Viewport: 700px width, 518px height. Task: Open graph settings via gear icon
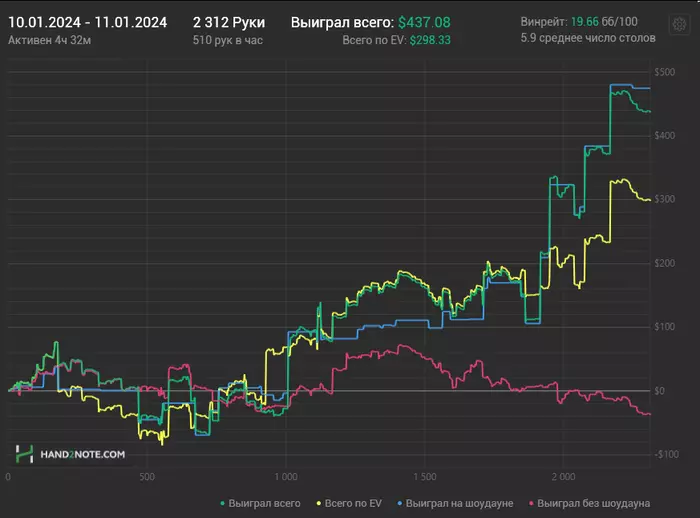pos(679,24)
